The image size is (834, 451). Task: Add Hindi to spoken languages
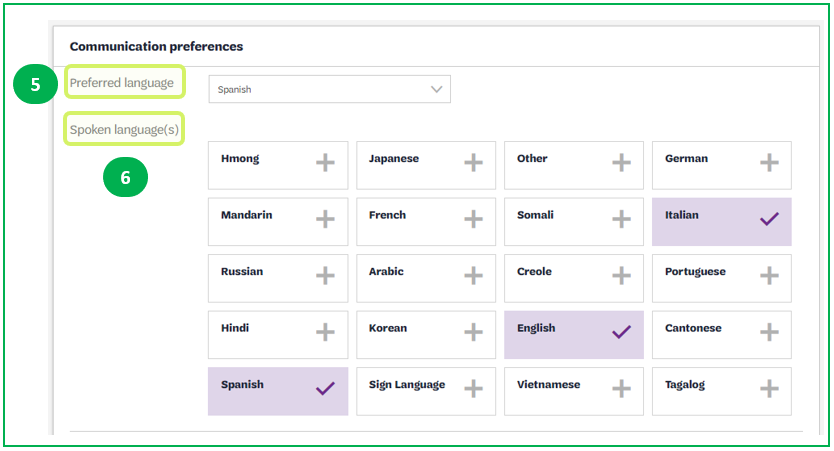click(x=278, y=335)
